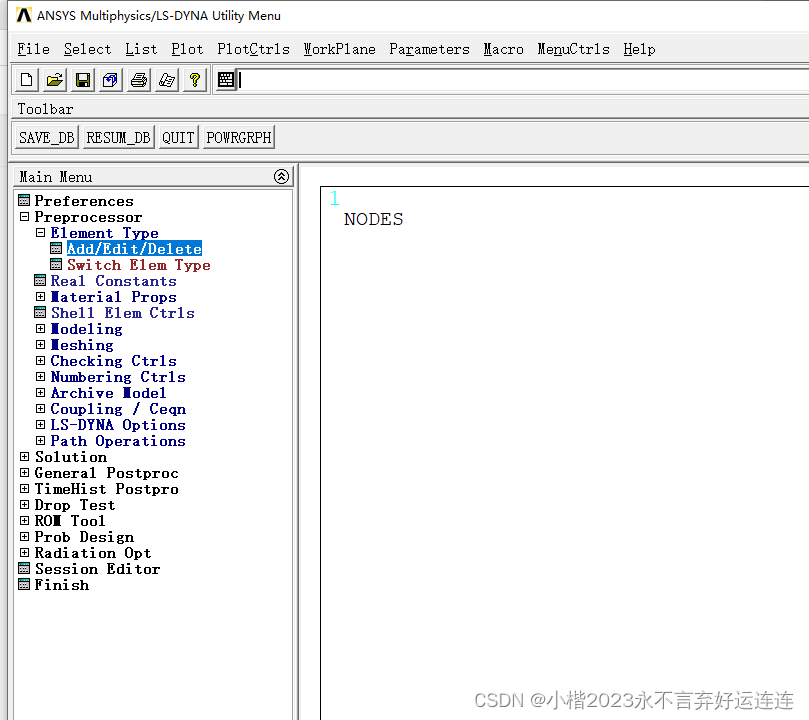Expand the Checking Ctrls node
This screenshot has width=809, height=720.
pos(40,361)
